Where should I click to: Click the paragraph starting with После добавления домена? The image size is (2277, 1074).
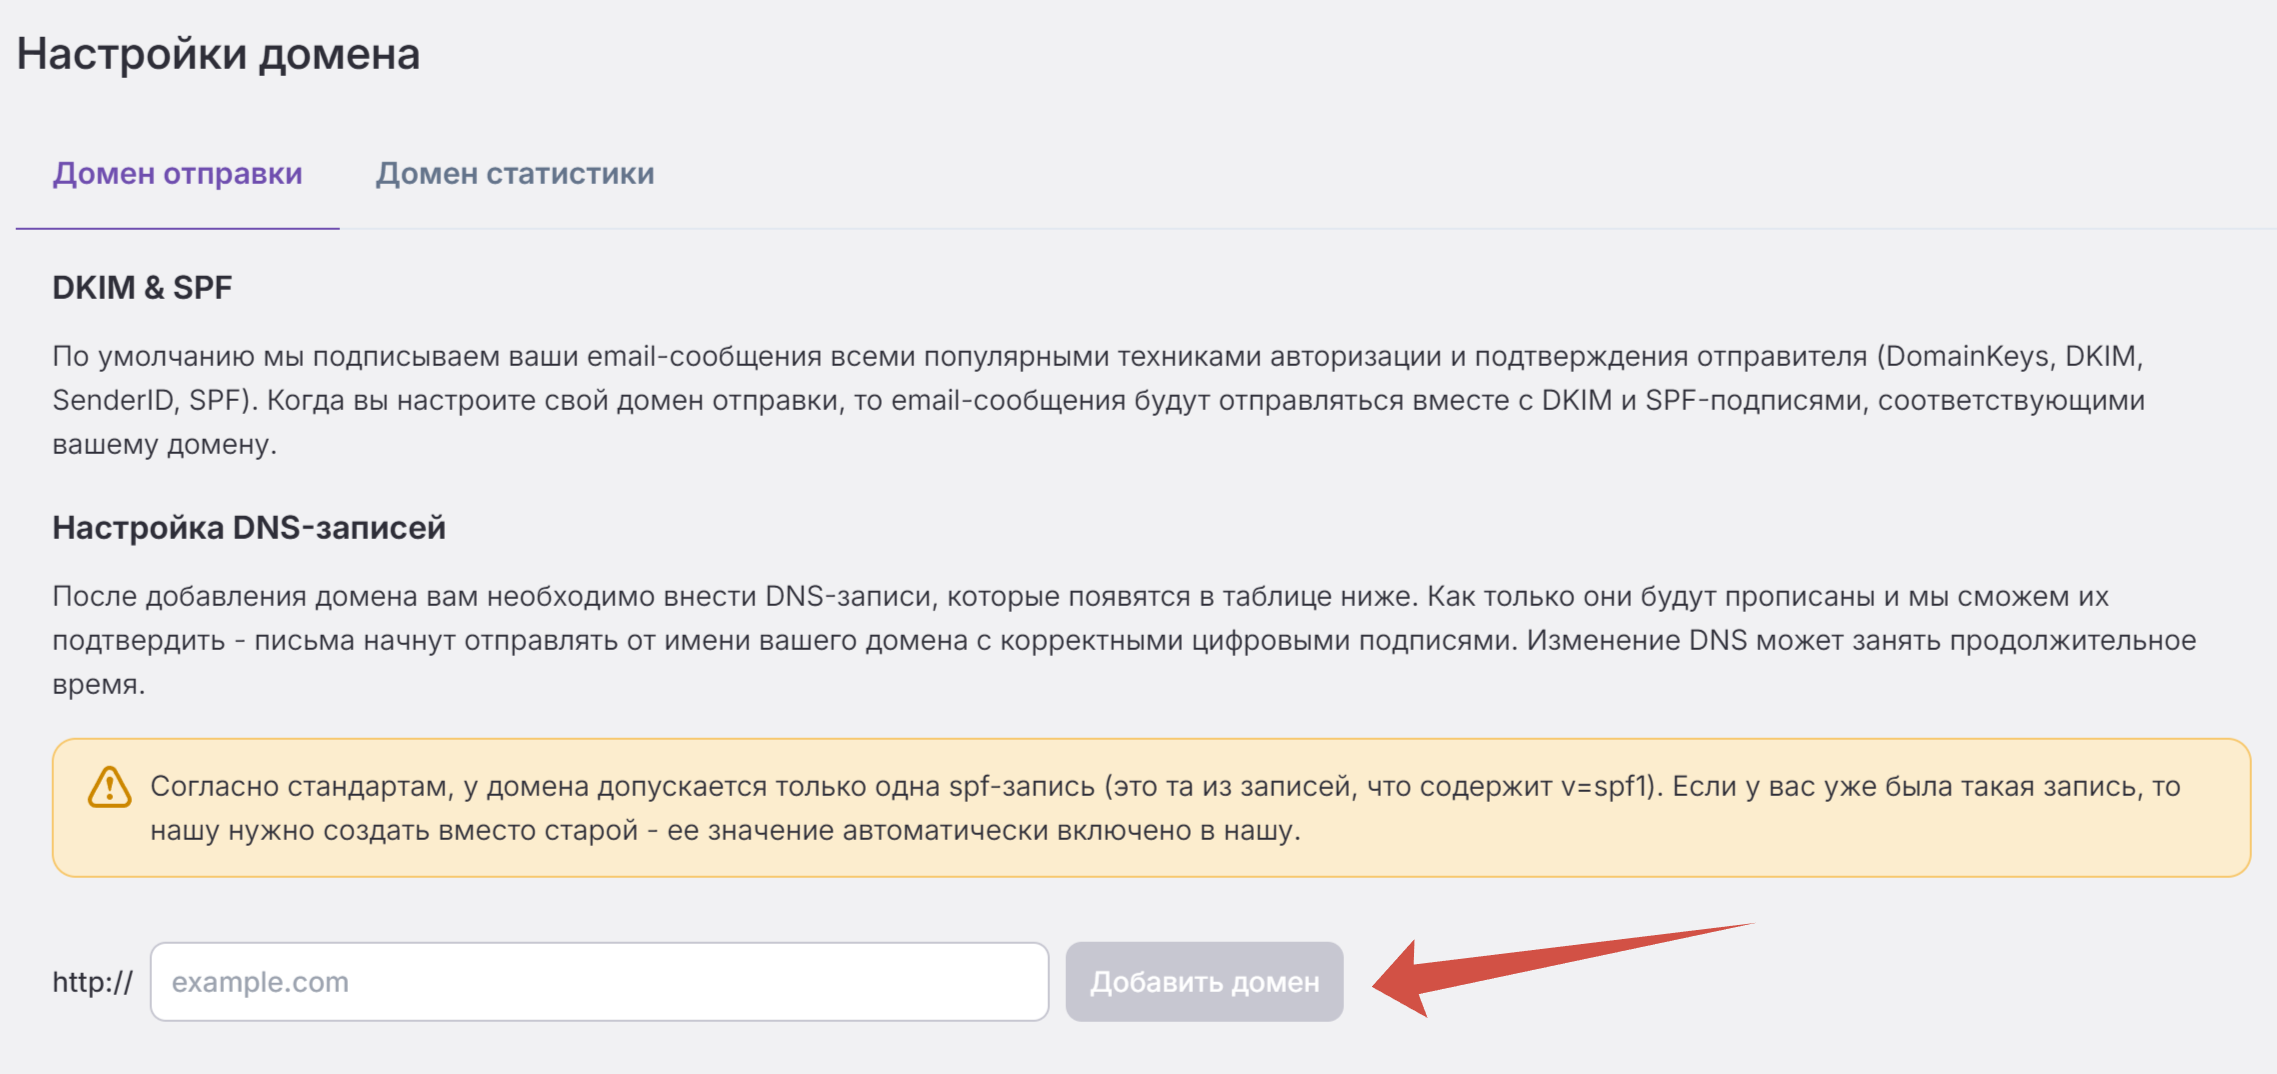(x=1124, y=640)
